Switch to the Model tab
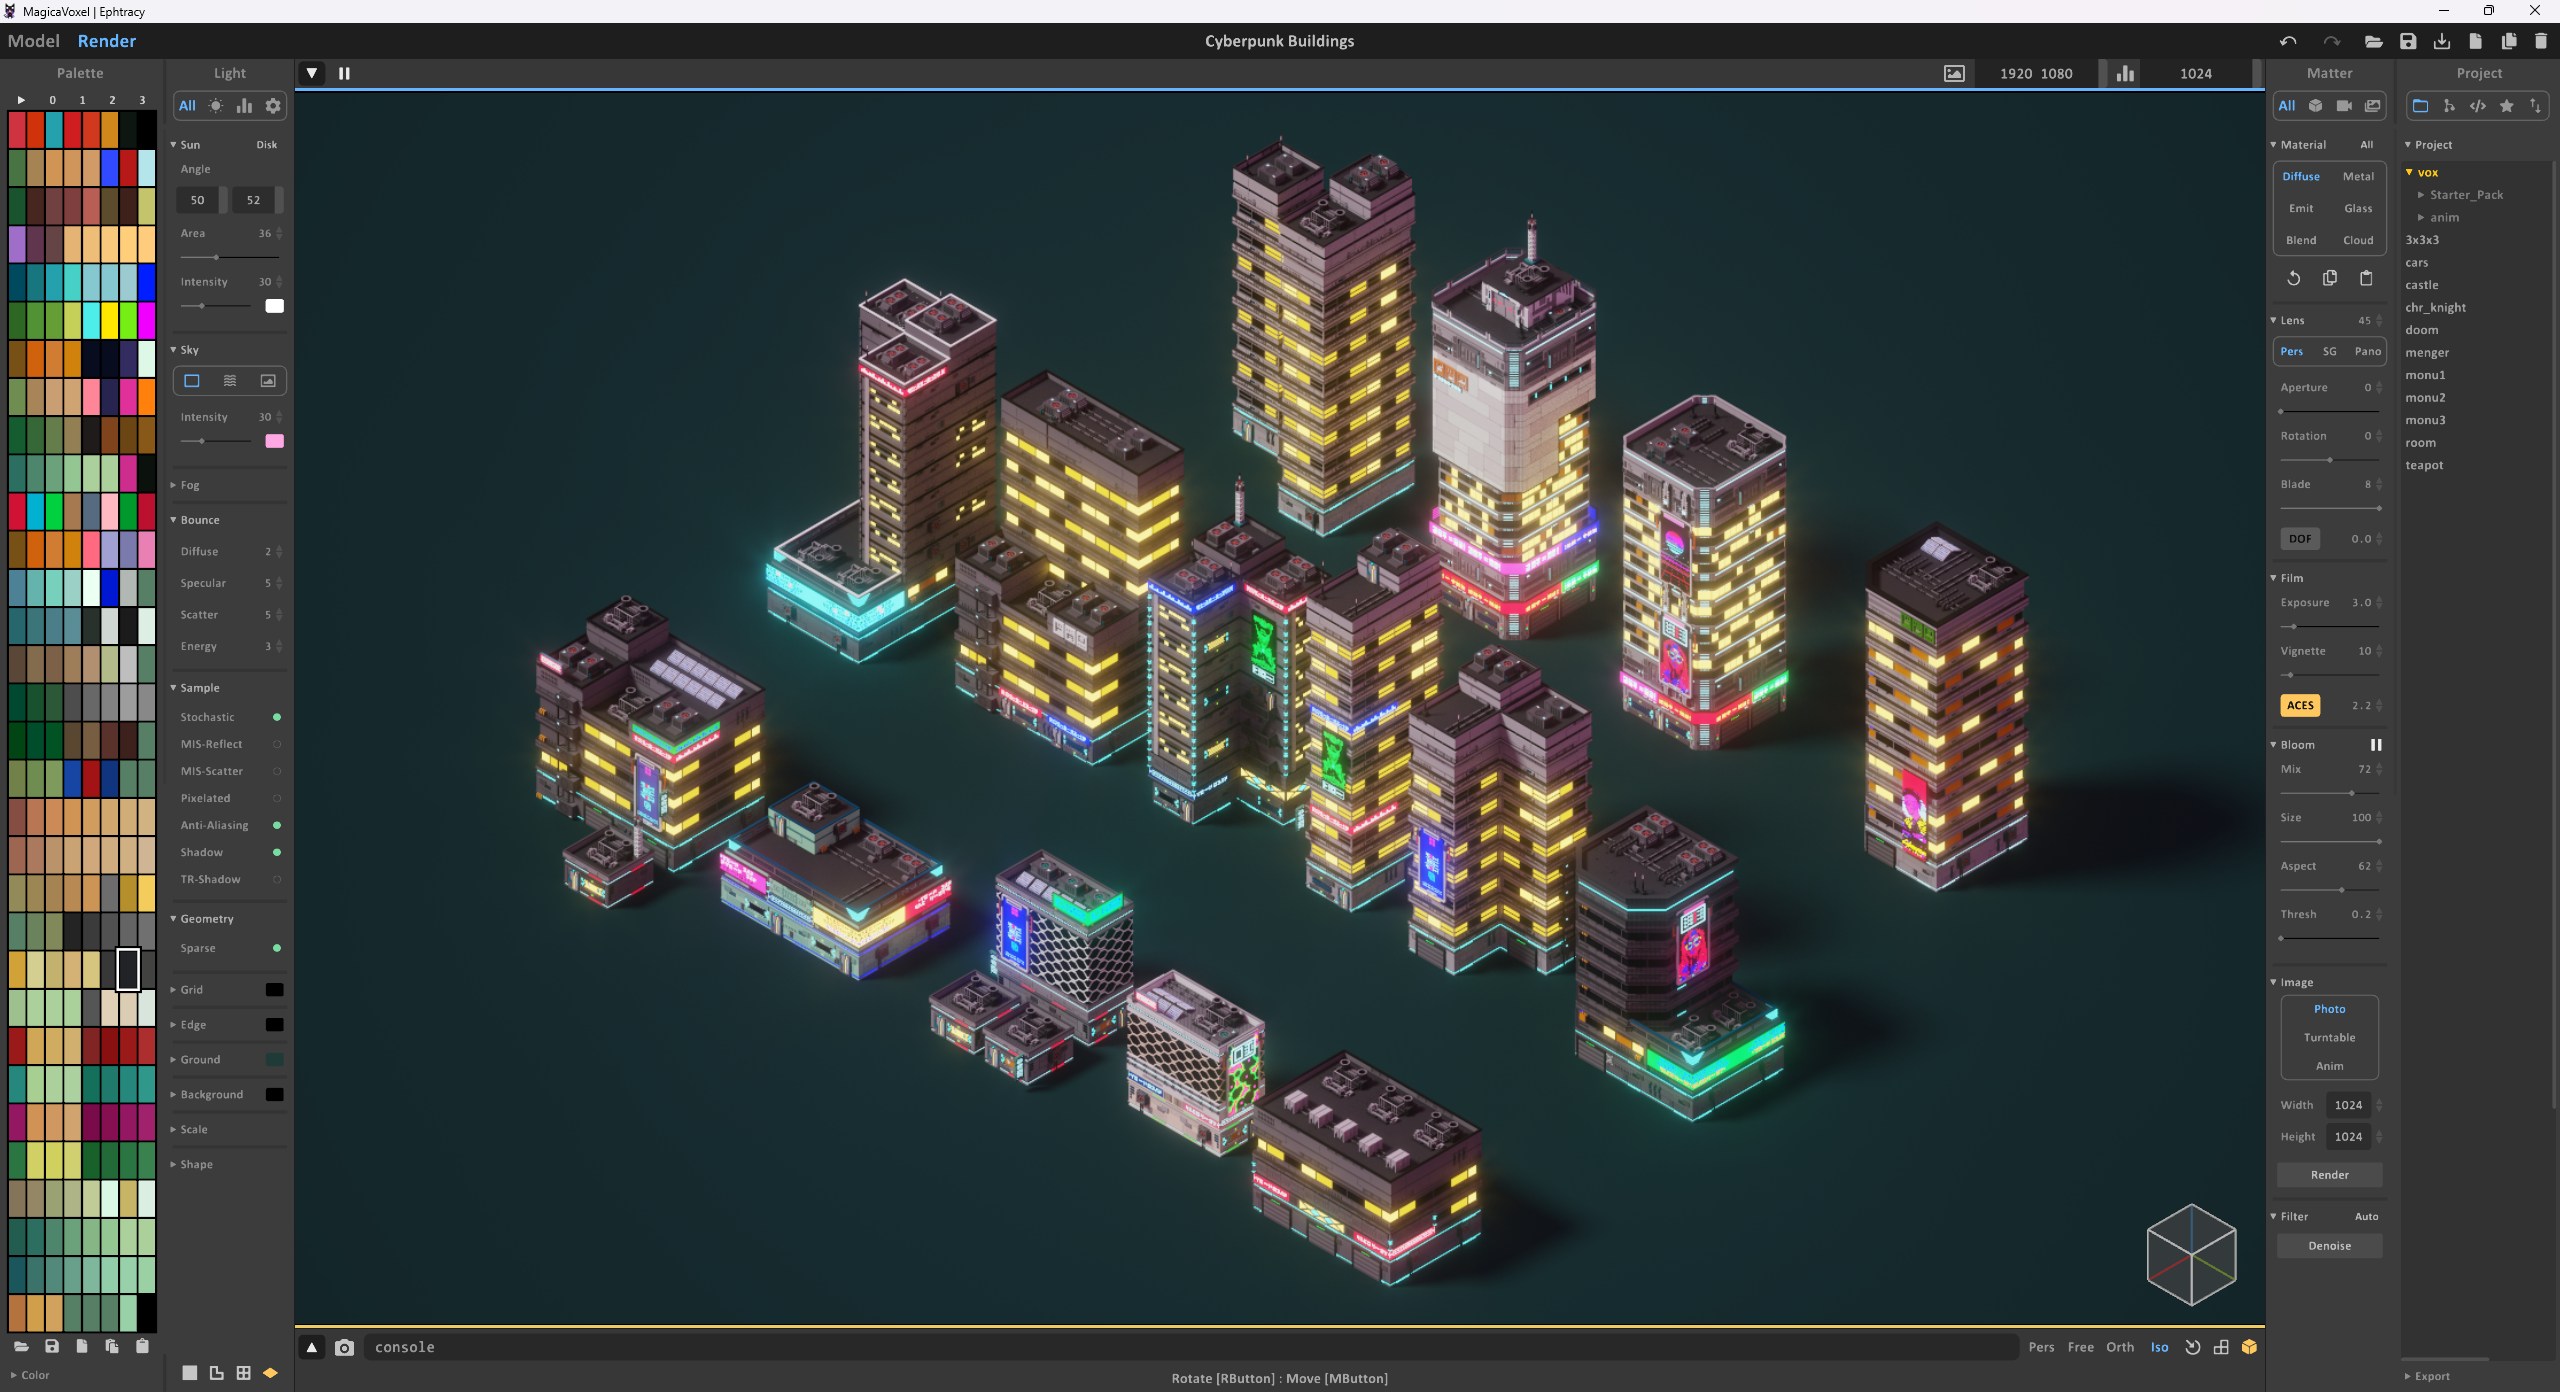The image size is (2560, 1392). pyautogui.click(x=33, y=41)
